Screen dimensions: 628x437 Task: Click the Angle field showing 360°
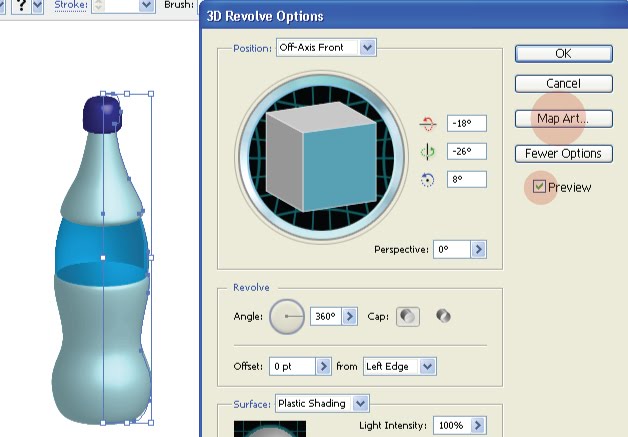tap(326, 316)
